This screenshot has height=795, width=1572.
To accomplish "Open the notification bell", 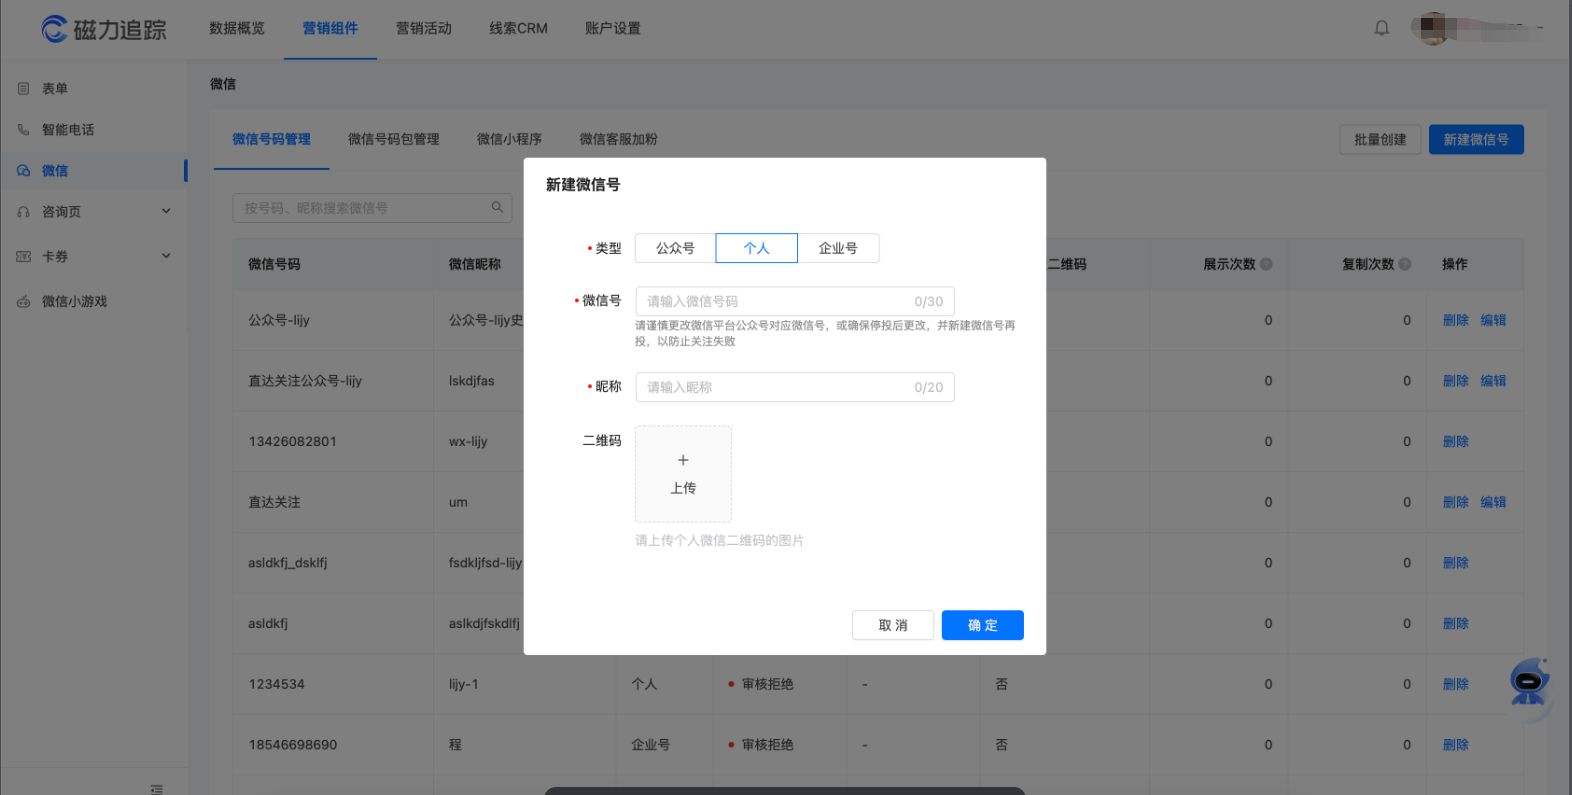I will (x=1381, y=28).
